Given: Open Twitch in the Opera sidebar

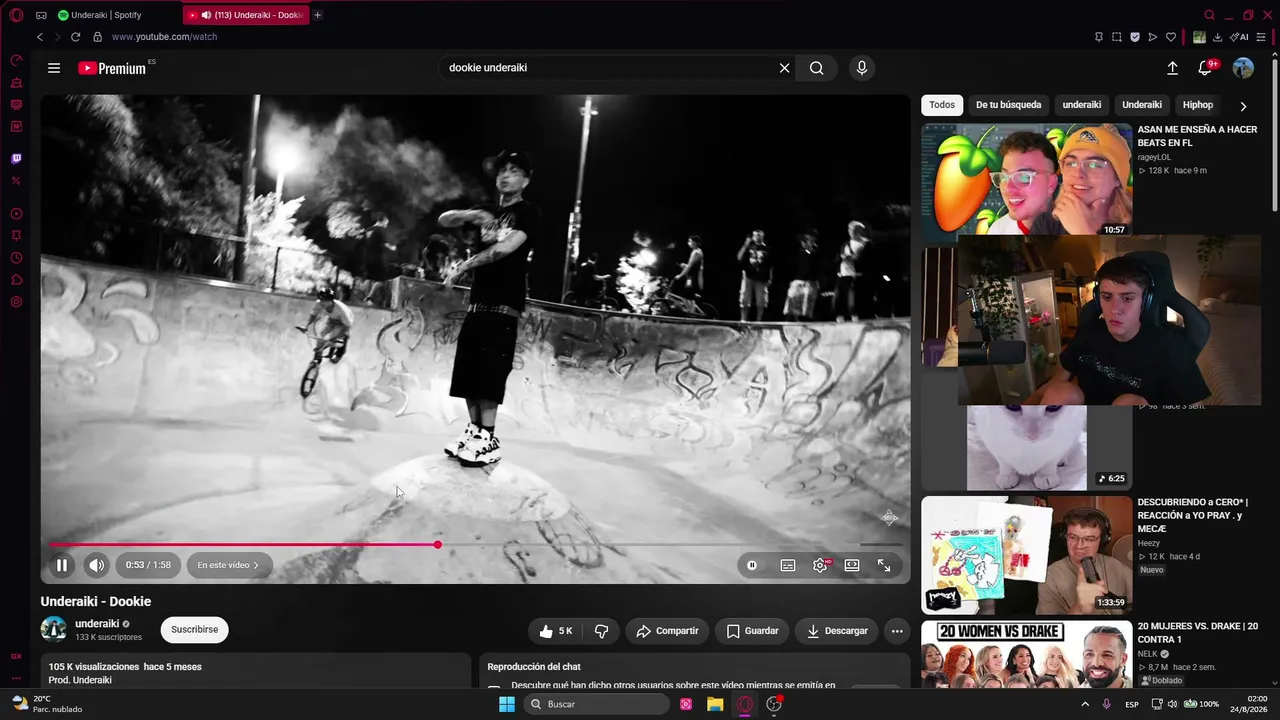Looking at the screenshot, I should [x=16, y=159].
